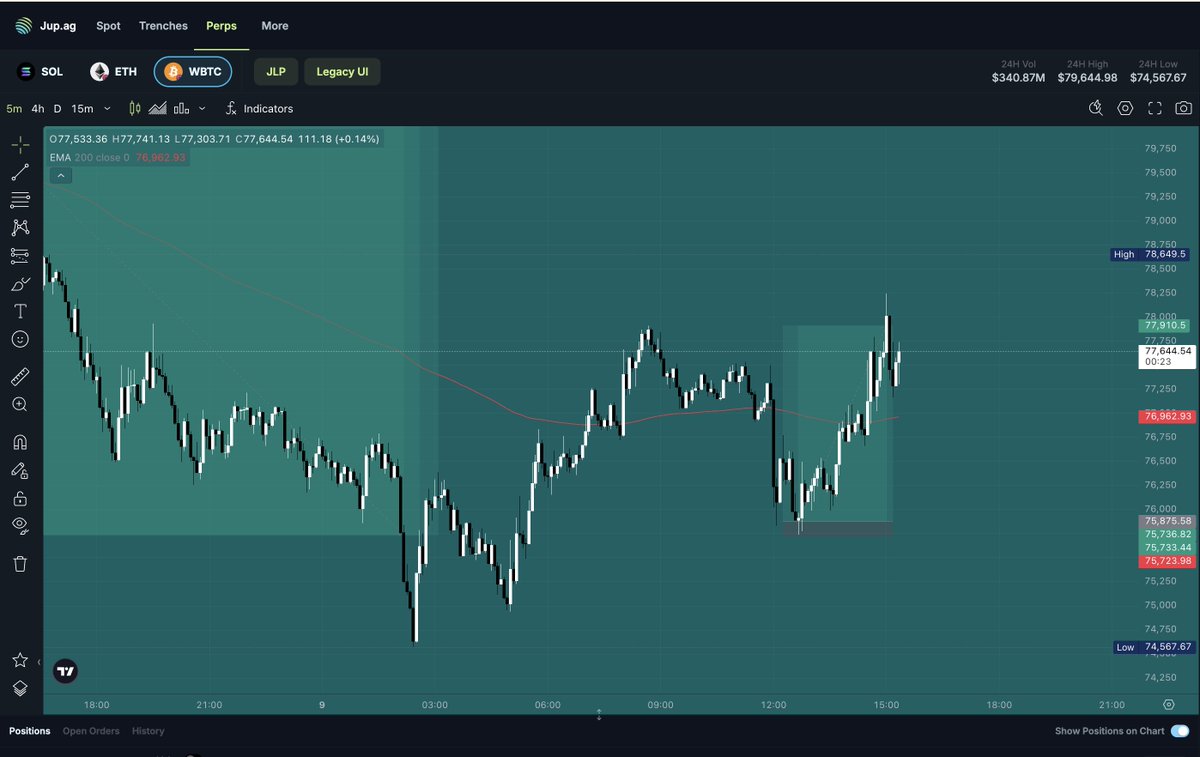Viewport: 1200px width, 757px height.
Task: Switch to Legacy UI
Action: click(342, 72)
